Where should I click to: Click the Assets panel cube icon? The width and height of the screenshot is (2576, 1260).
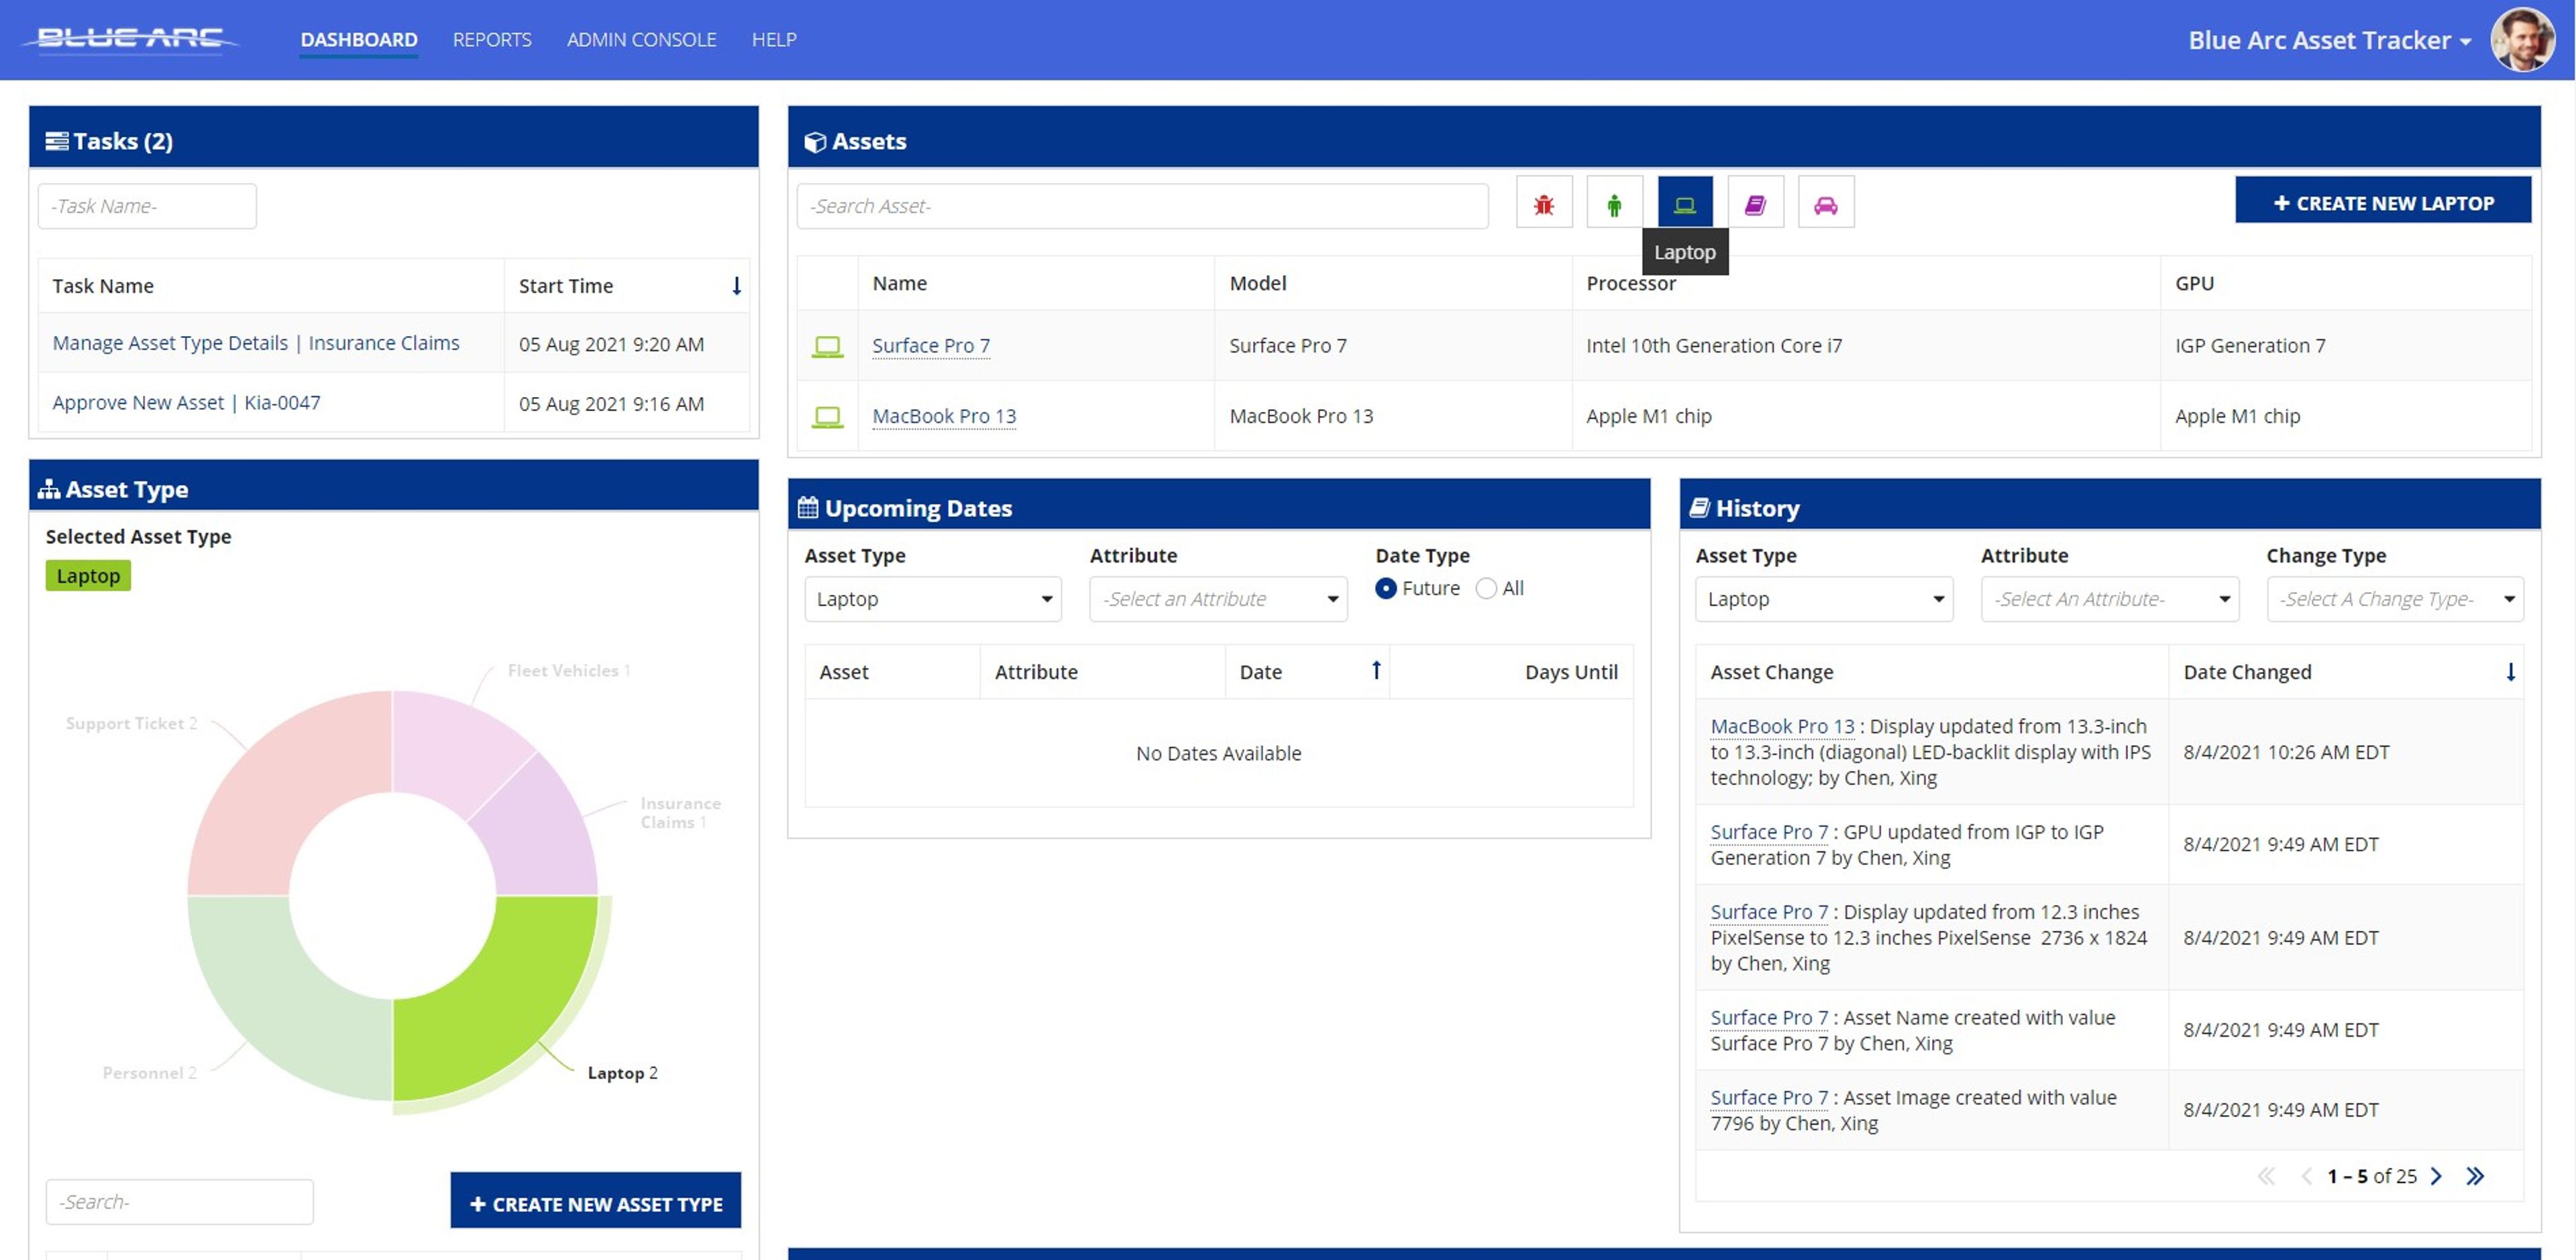coord(815,142)
